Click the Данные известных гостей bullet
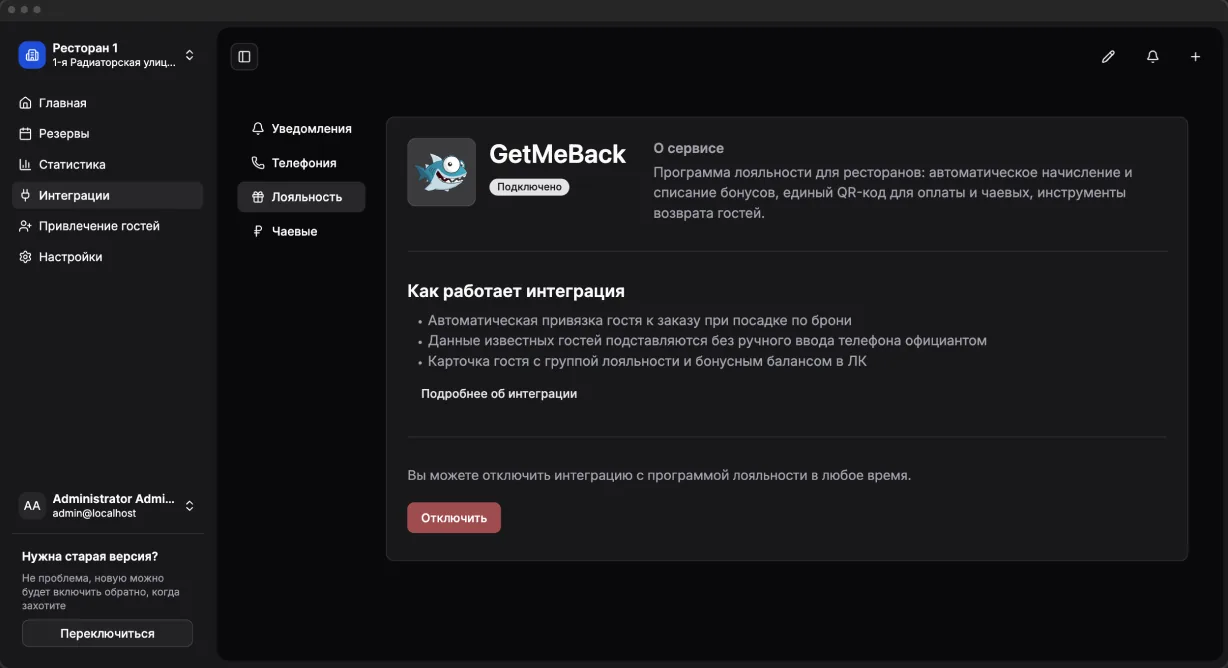The image size is (1228, 668). (707, 341)
